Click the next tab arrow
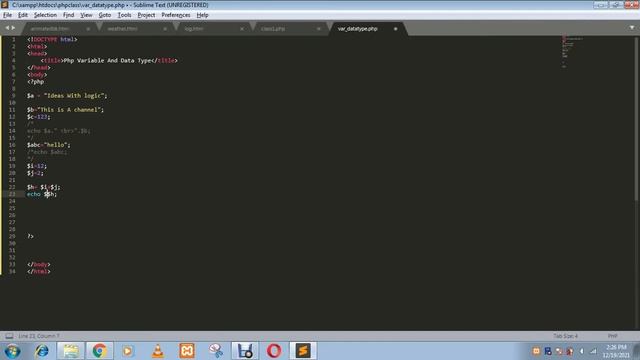 tap(13, 28)
